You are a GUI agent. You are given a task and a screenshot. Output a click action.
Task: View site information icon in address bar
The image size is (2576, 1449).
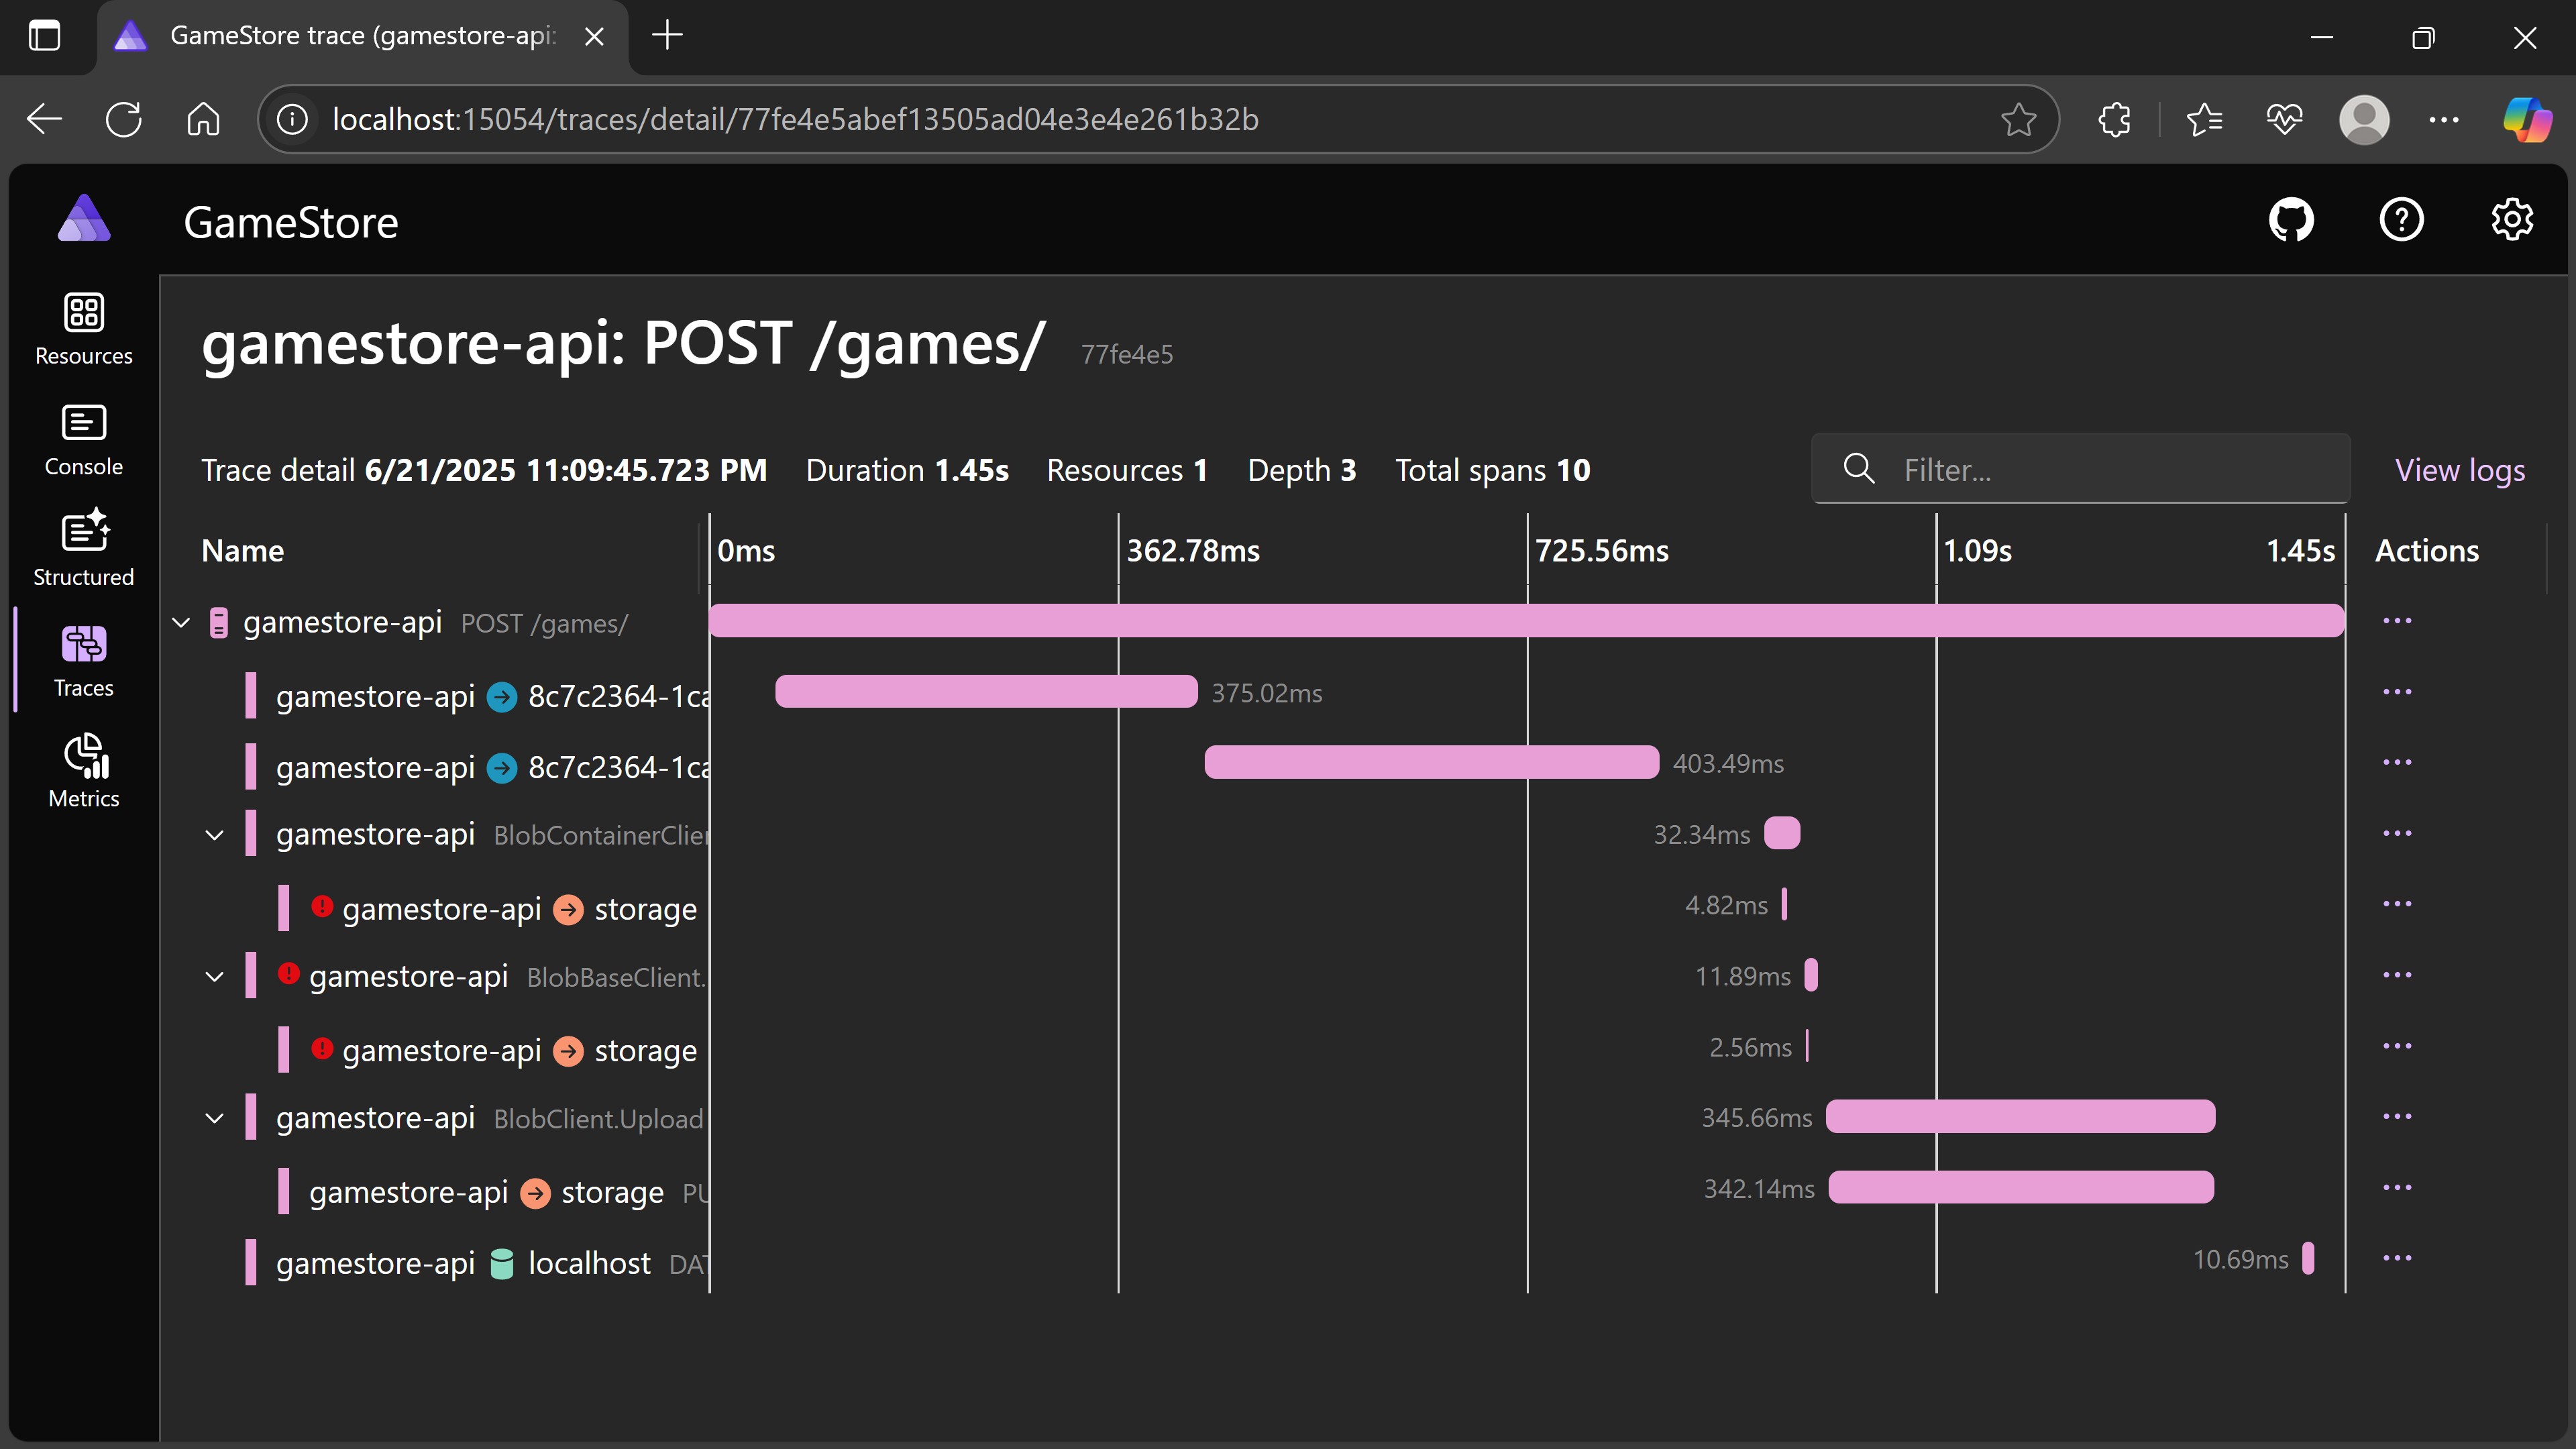click(x=292, y=120)
